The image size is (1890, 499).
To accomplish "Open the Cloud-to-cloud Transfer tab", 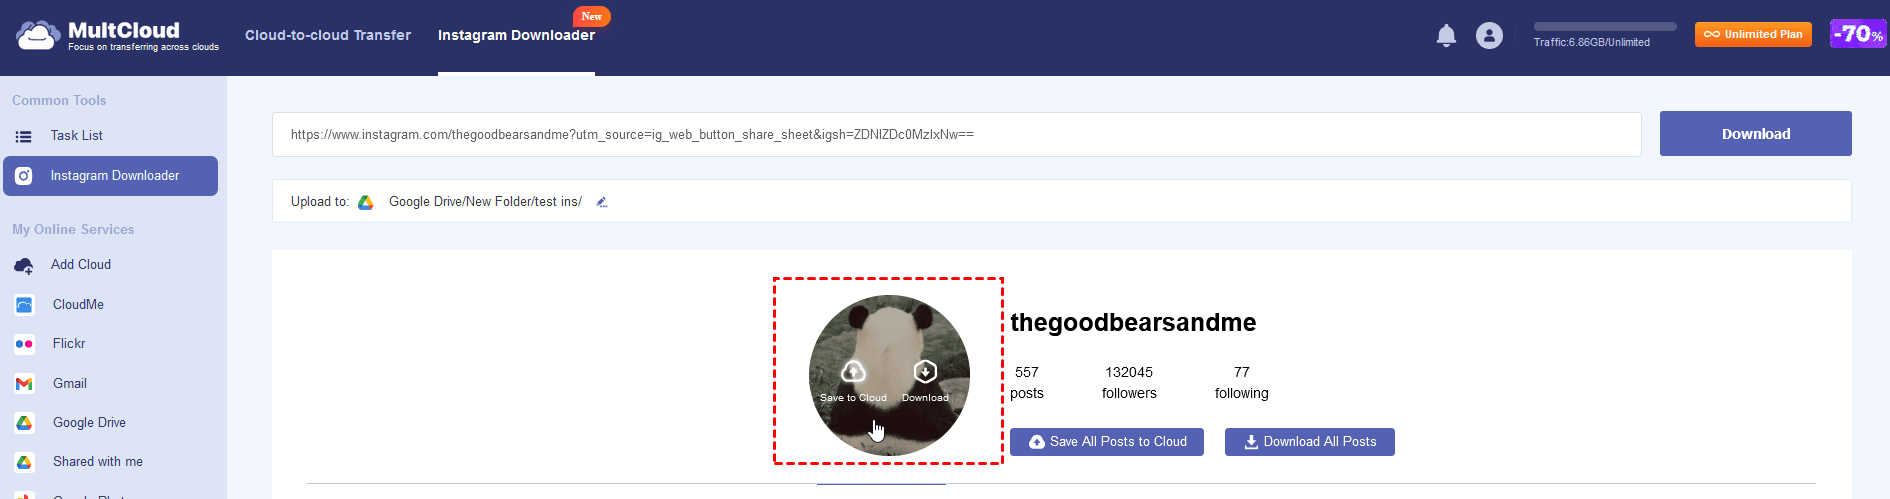I will tap(328, 35).
